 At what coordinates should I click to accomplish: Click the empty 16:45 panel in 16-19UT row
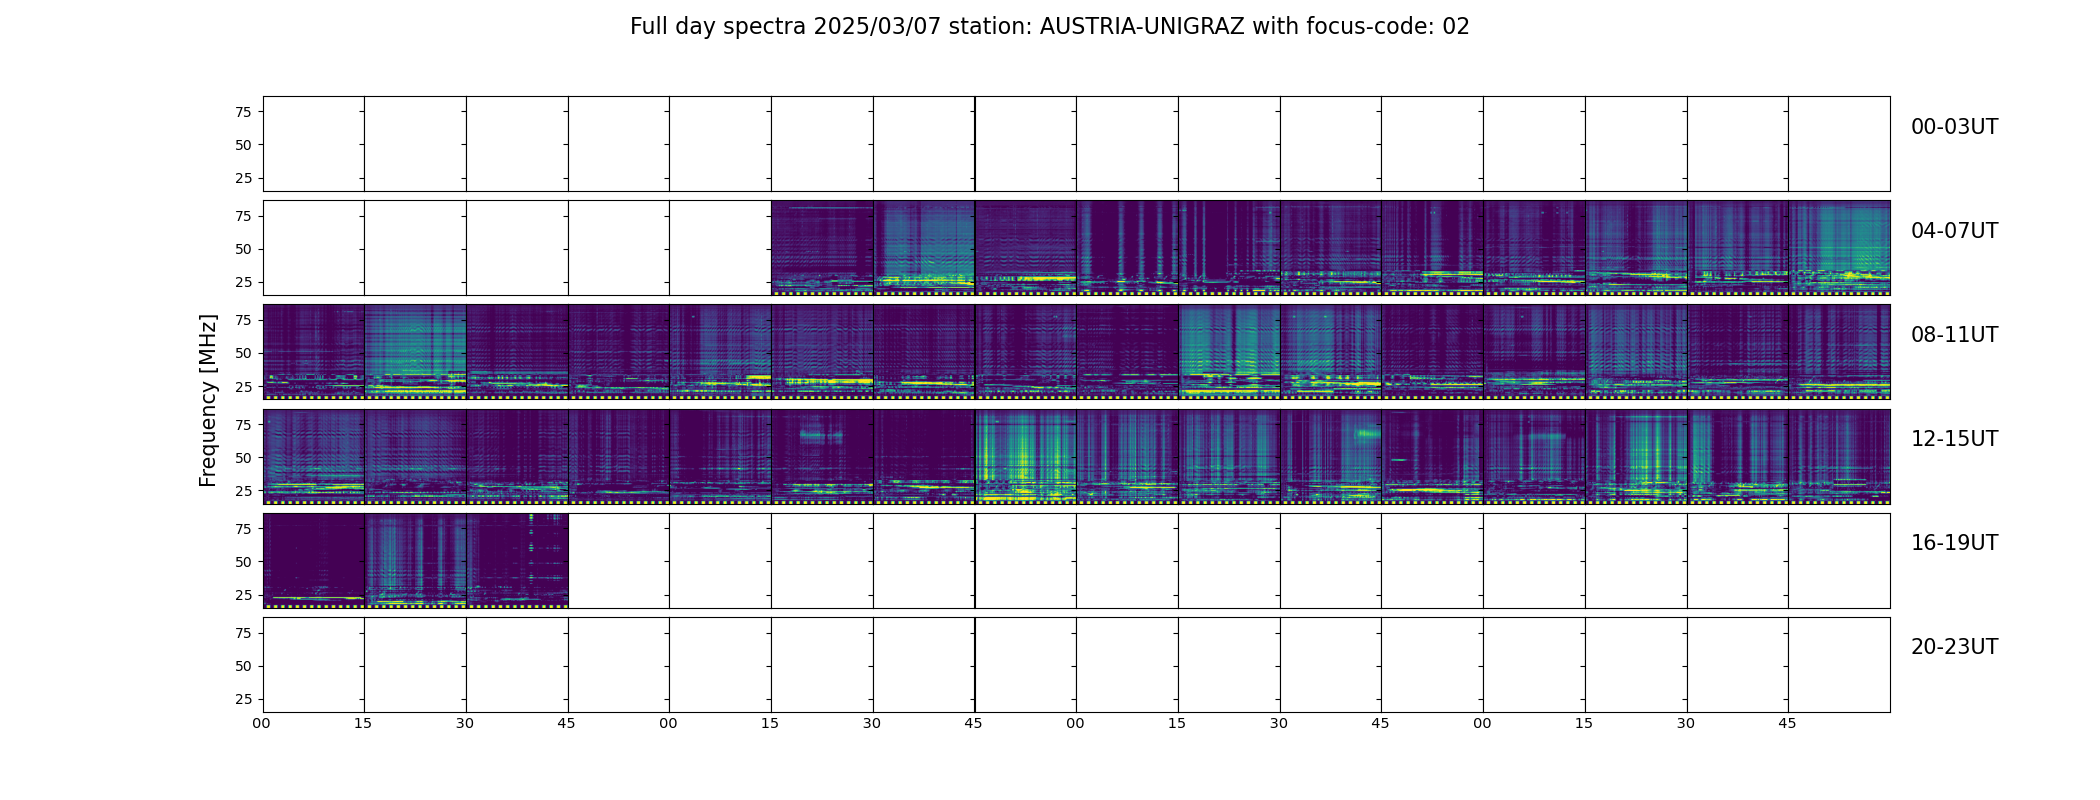pyautogui.click(x=619, y=560)
